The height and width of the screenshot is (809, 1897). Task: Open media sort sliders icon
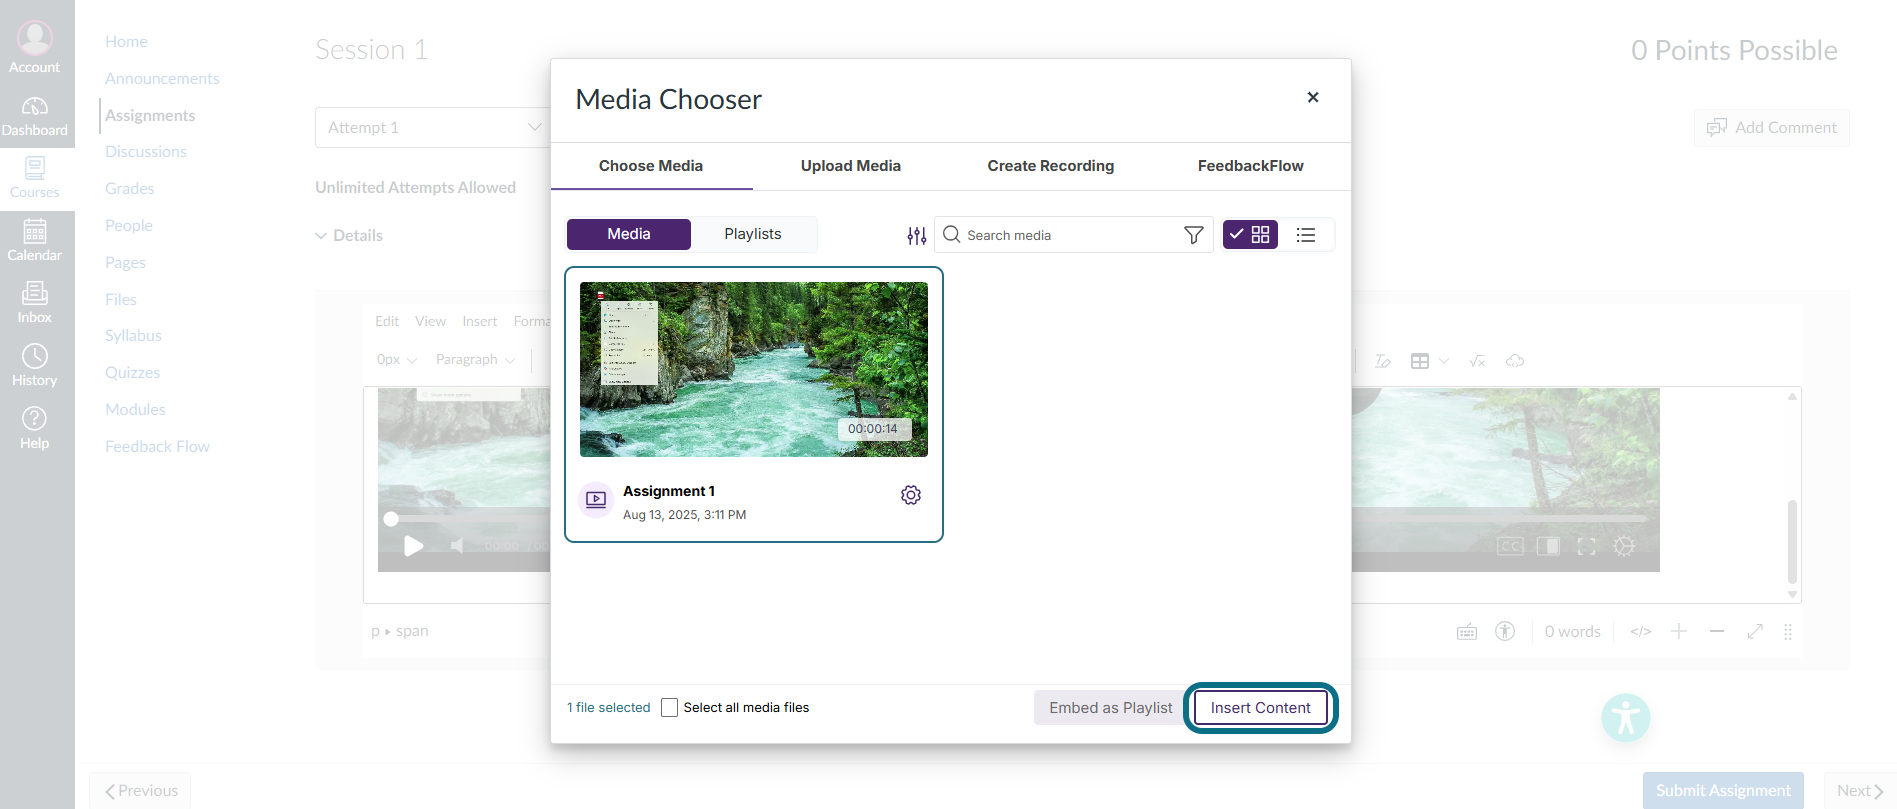click(916, 236)
